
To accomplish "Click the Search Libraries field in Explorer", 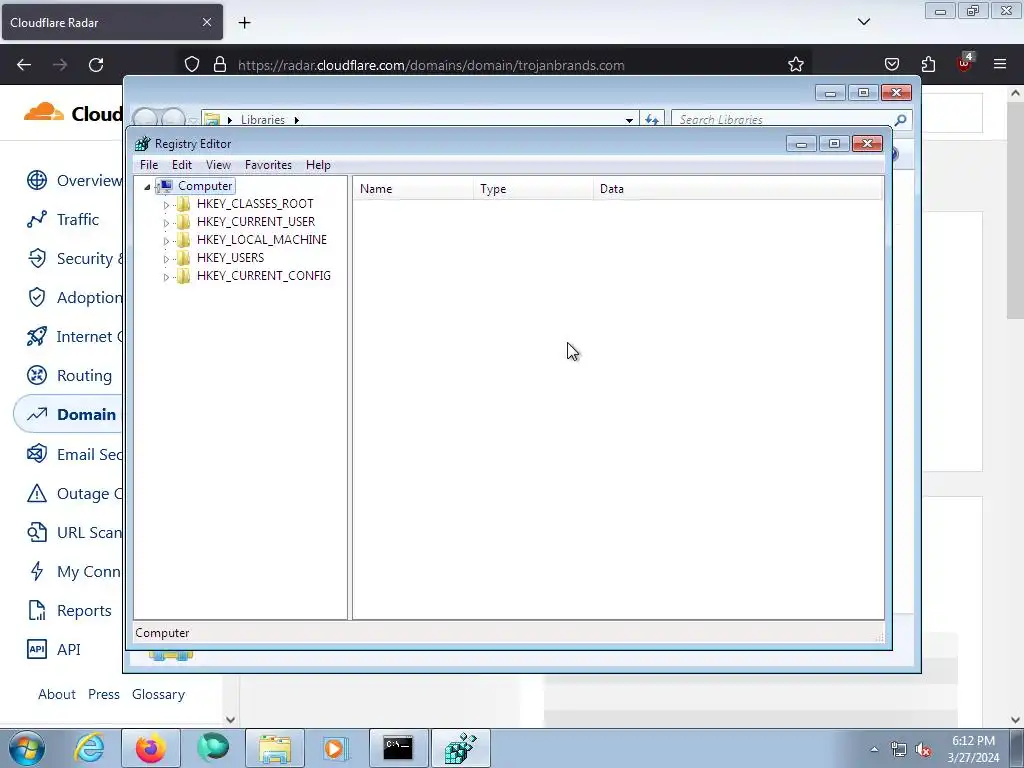I will point(784,120).
